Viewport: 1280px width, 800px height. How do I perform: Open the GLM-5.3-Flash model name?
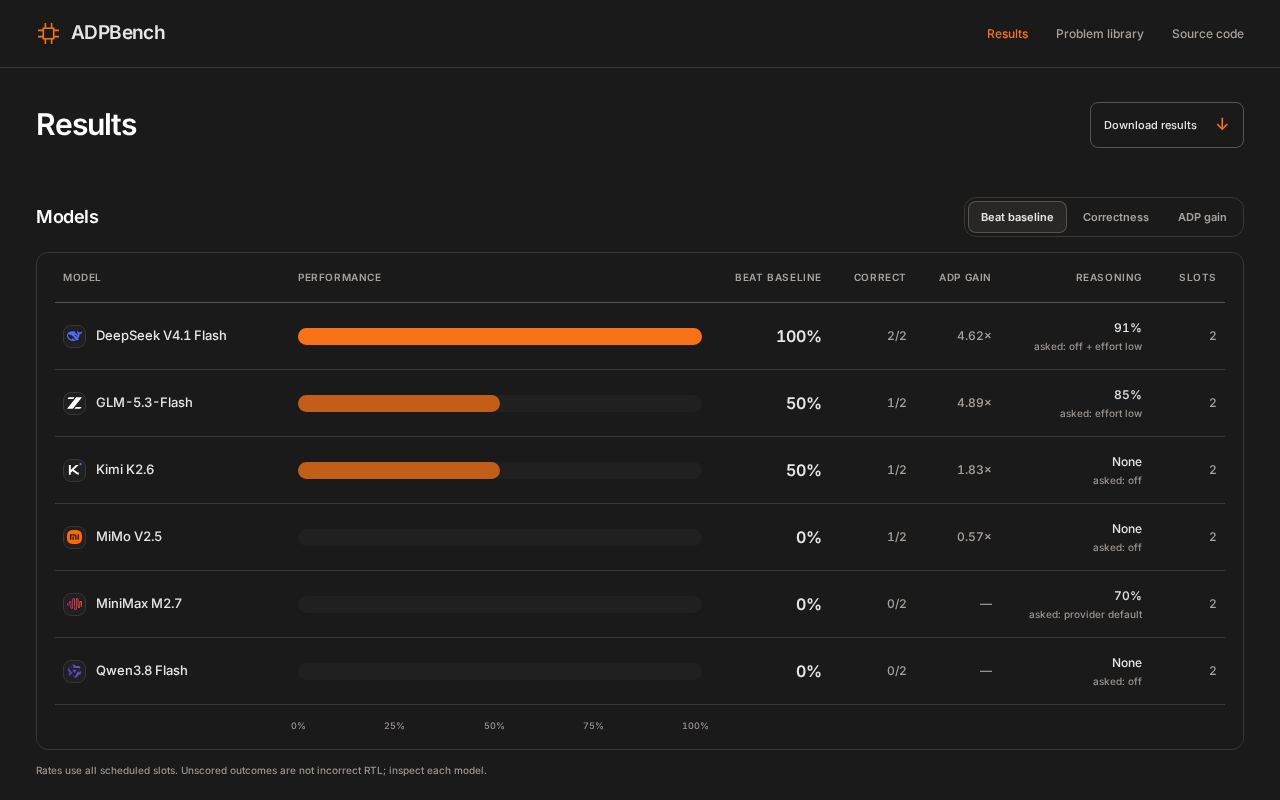(144, 403)
